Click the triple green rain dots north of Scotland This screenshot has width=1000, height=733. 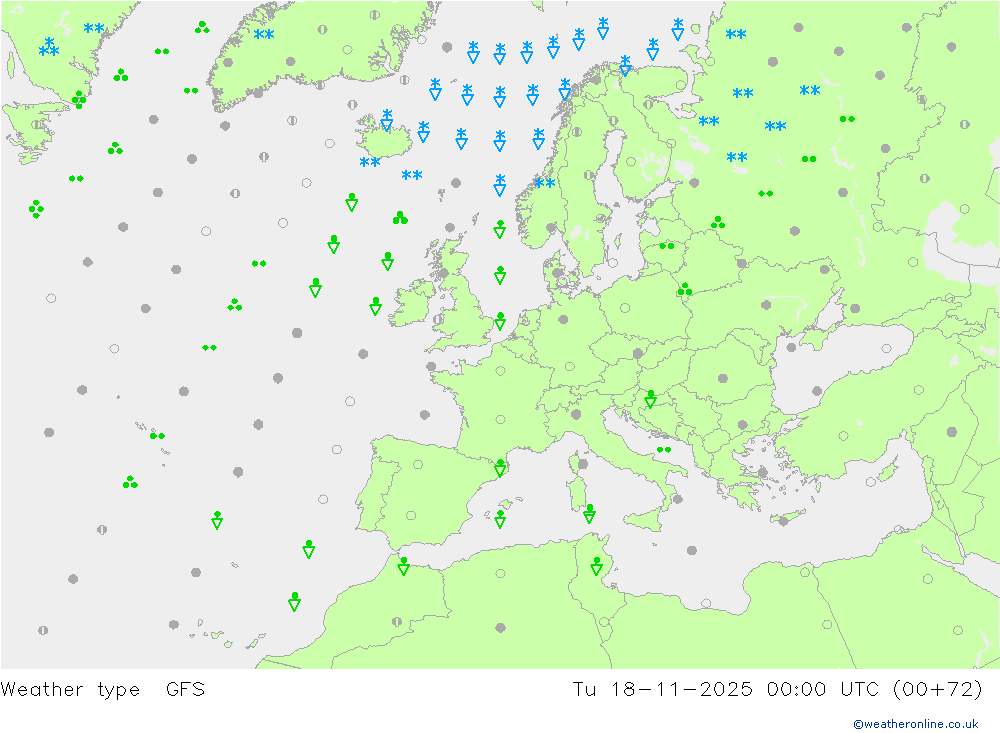pos(400,218)
